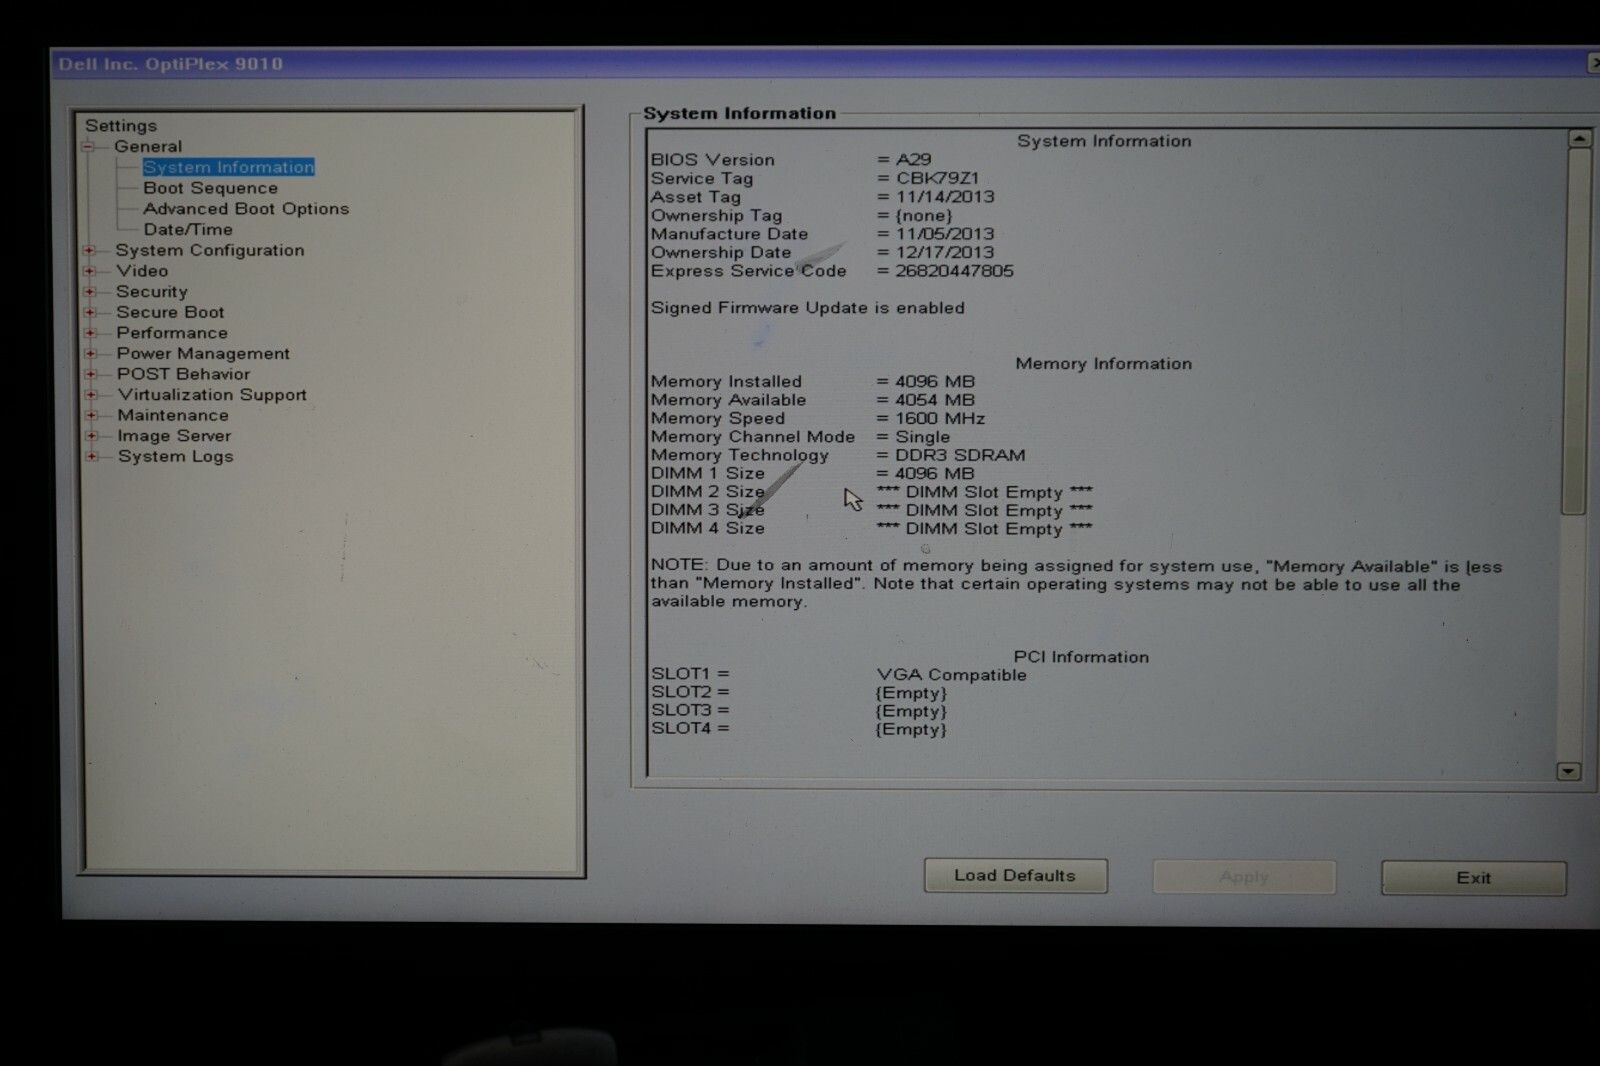
Task: Click the Load Defaults button
Action: tap(1015, 875)
